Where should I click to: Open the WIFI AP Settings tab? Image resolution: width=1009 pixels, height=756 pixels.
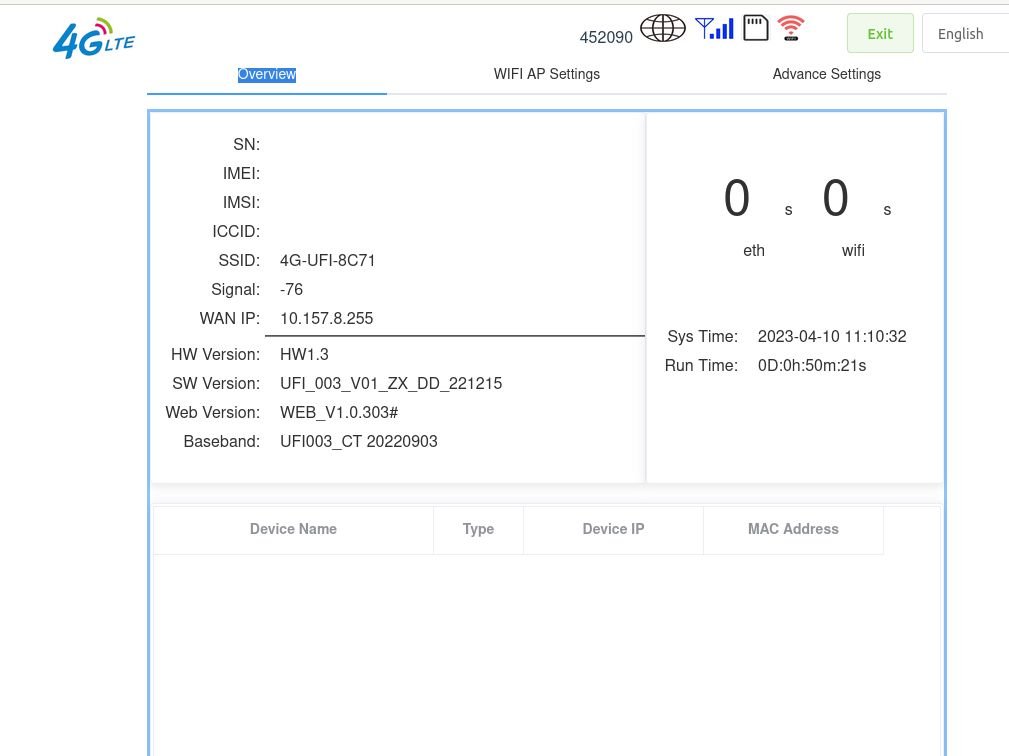tap(547, 74)
